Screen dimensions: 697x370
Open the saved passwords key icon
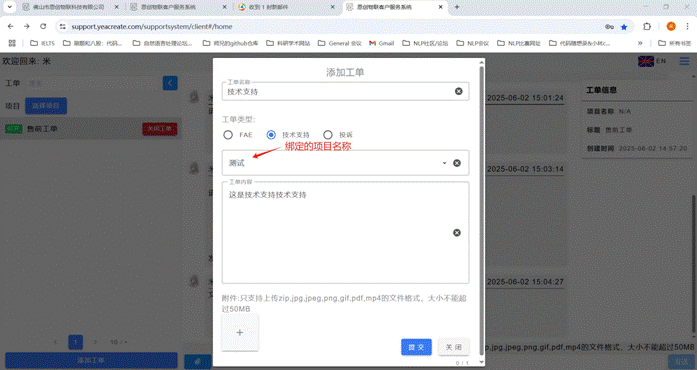(x=609, y=27)
